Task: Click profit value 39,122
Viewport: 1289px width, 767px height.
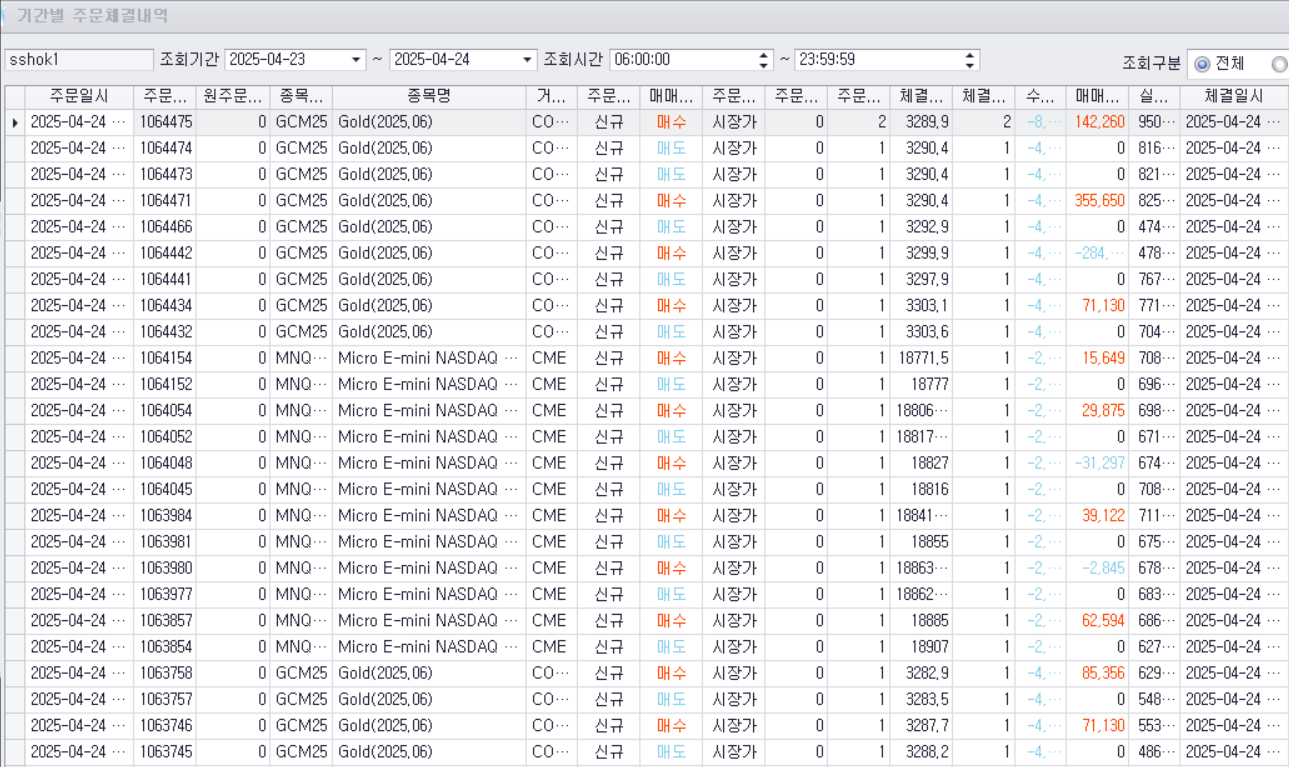Action: (x=1104, y=515)
